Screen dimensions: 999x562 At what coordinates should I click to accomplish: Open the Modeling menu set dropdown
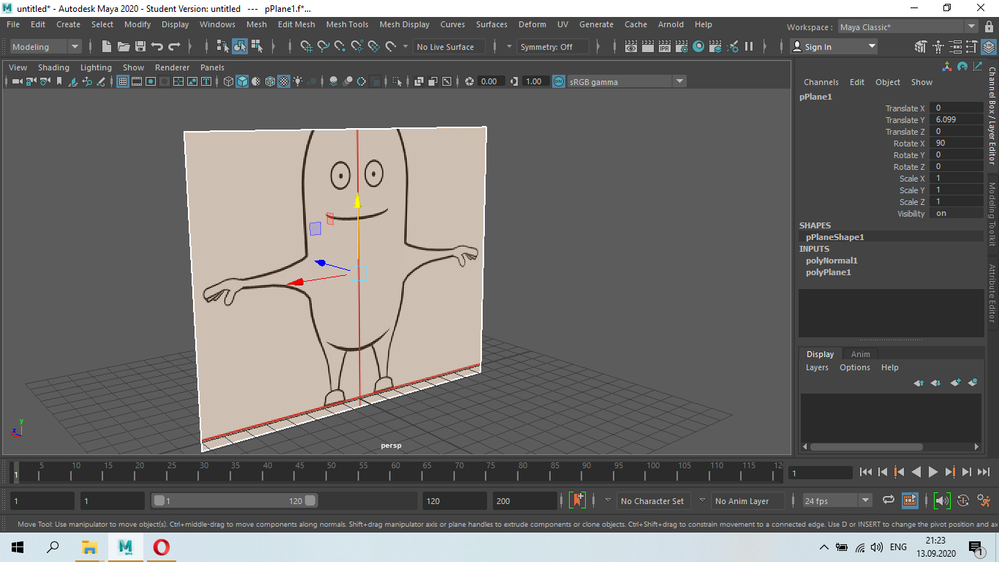[x=45, y=47]
